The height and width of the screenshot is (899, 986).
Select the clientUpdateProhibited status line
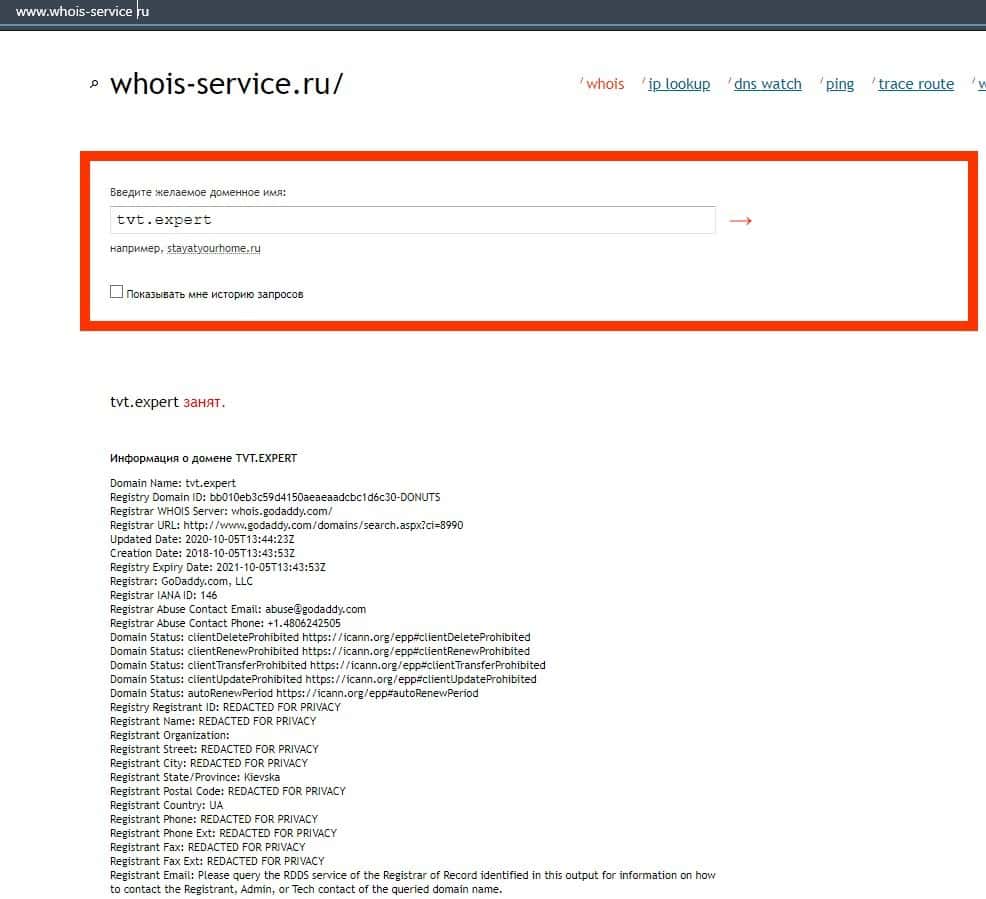[323, 679]
